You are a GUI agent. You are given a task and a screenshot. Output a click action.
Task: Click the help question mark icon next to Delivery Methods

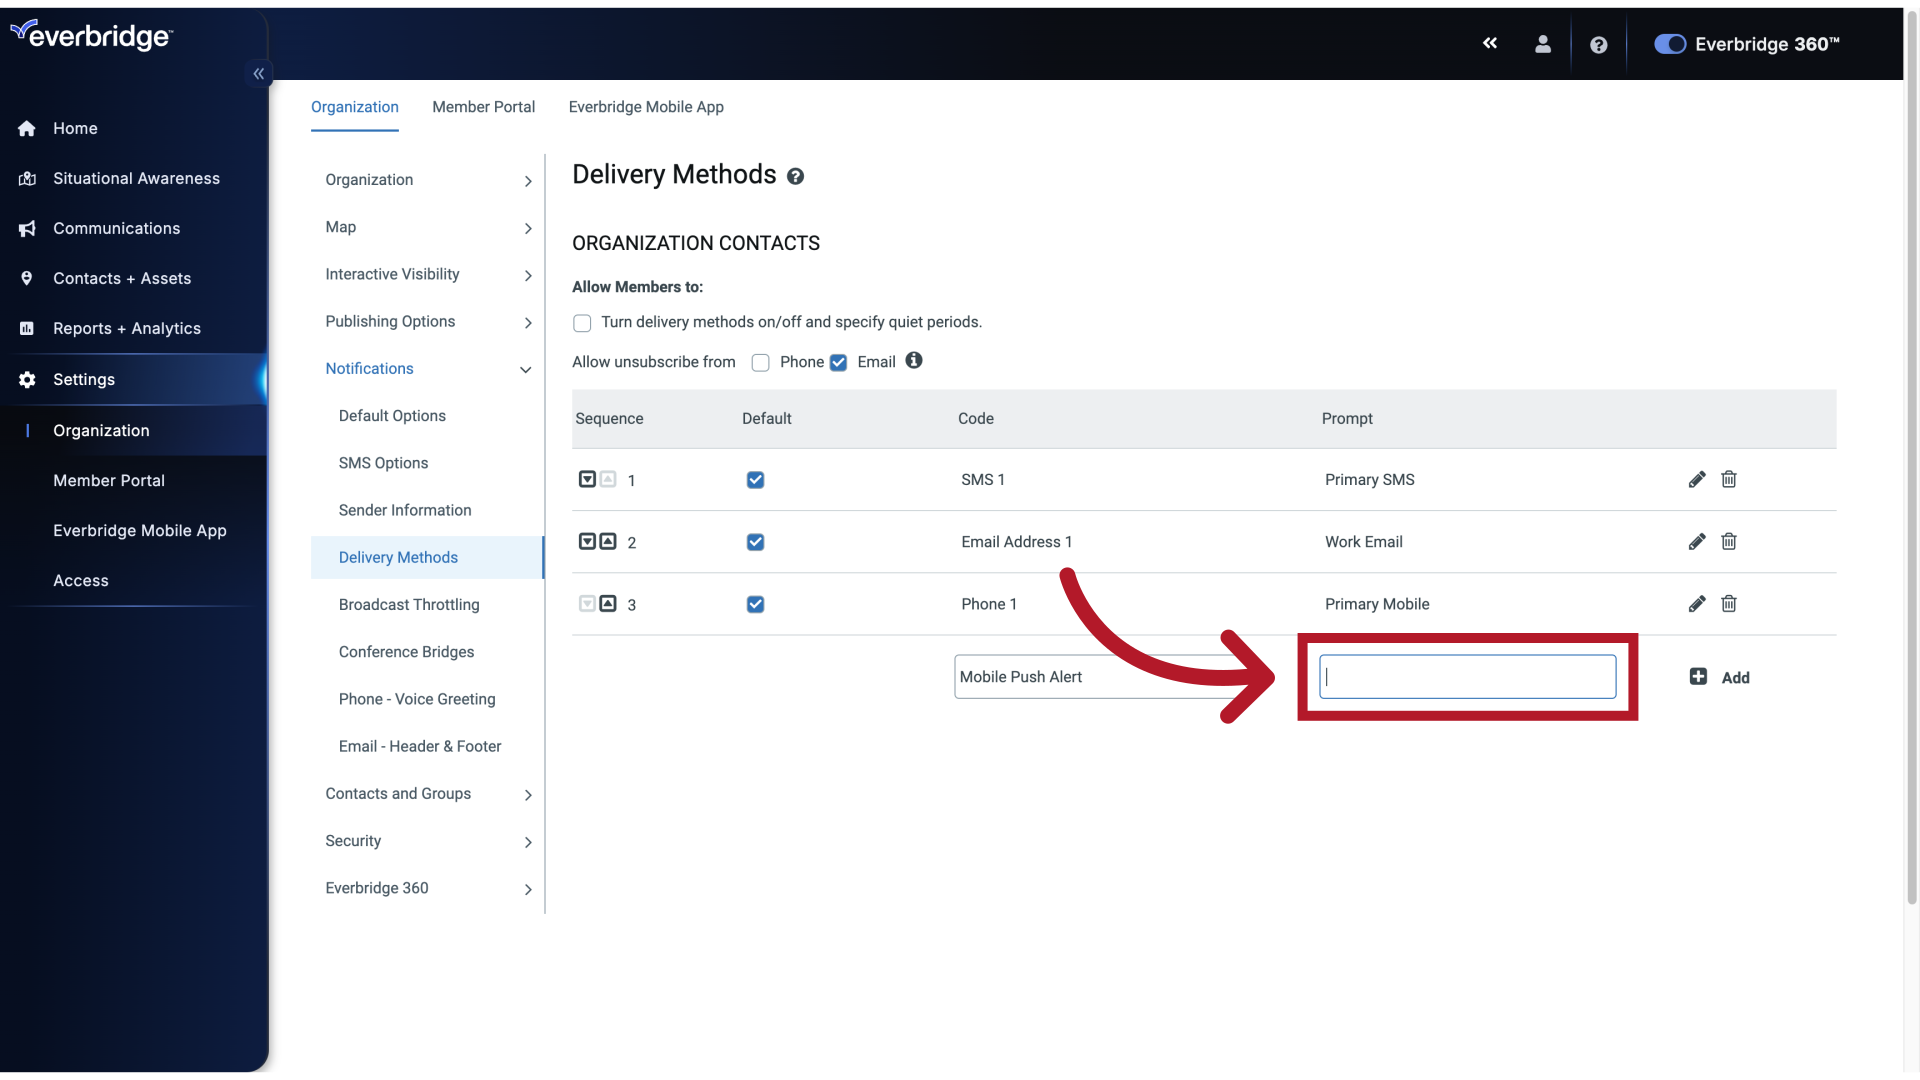[794, 174]
